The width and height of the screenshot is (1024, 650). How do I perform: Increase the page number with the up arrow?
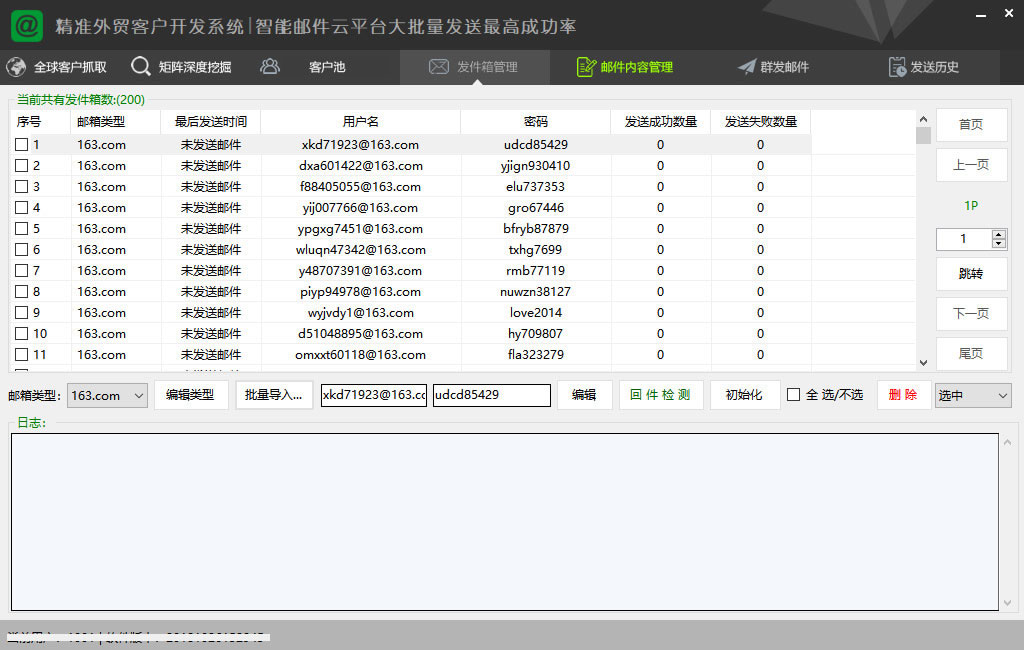click(x=998, y=235)
